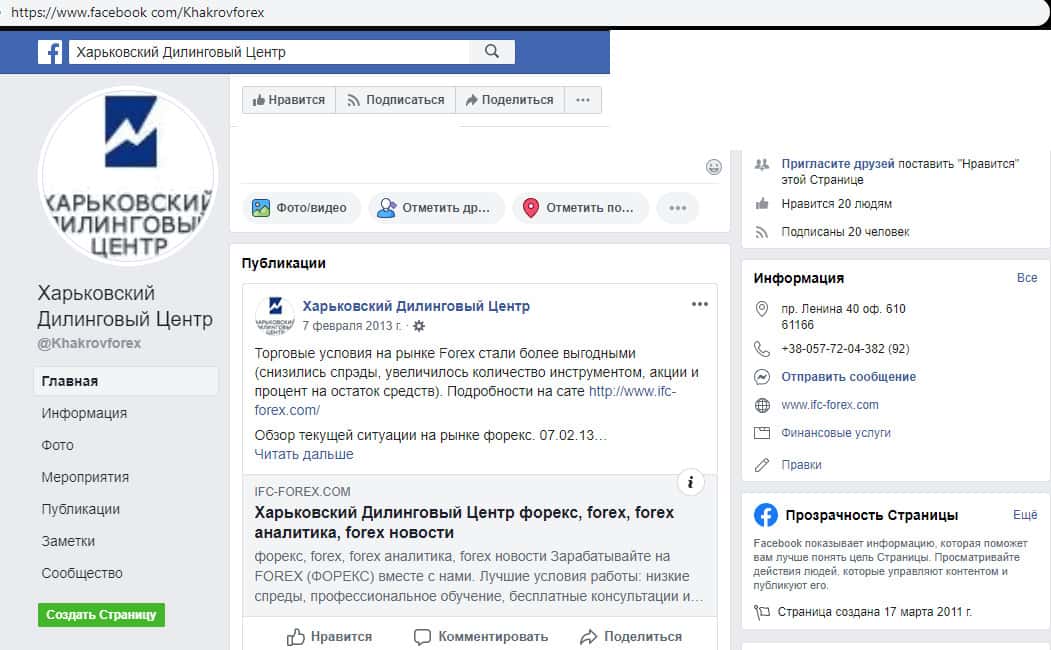Open post author name Харьковский Дилинговый Центр
The image size is (1051, 650).
pyautogui.click(x=416, y=306)
